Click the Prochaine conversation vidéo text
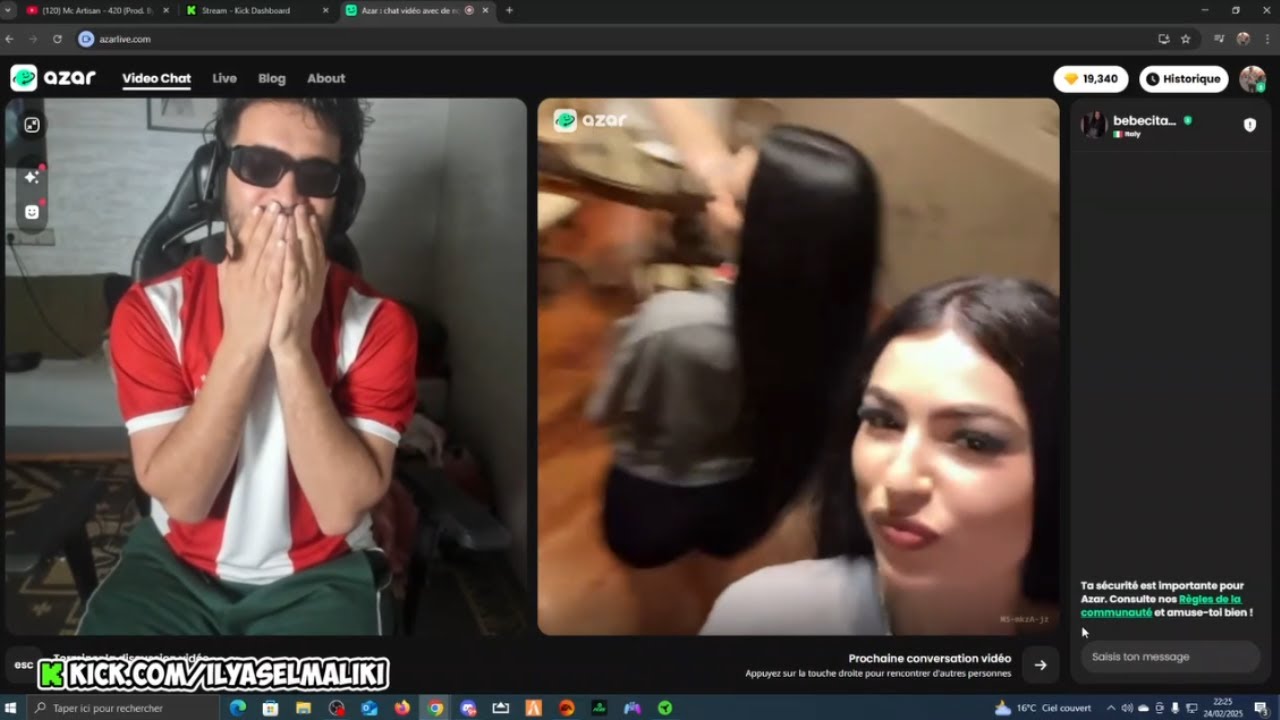The image size is (1280, 720). (930, 658)
